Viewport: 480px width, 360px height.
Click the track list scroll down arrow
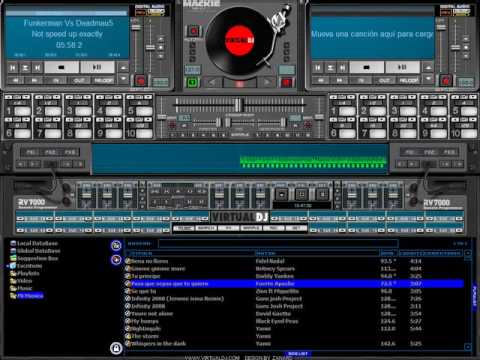pyautogui.click(x=468, y=347)
